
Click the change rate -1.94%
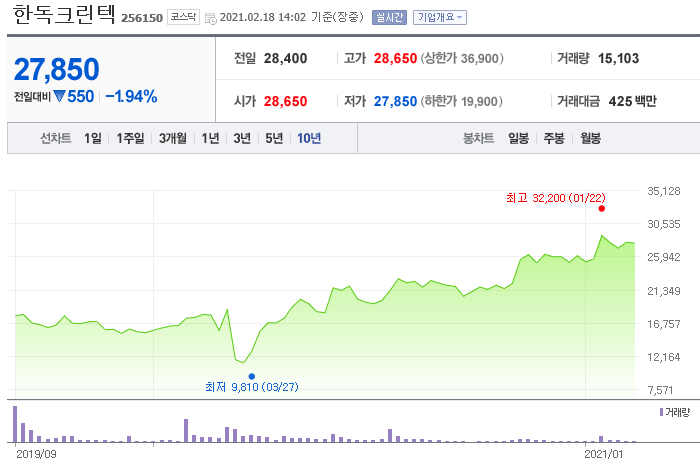[x=131, y=96]
